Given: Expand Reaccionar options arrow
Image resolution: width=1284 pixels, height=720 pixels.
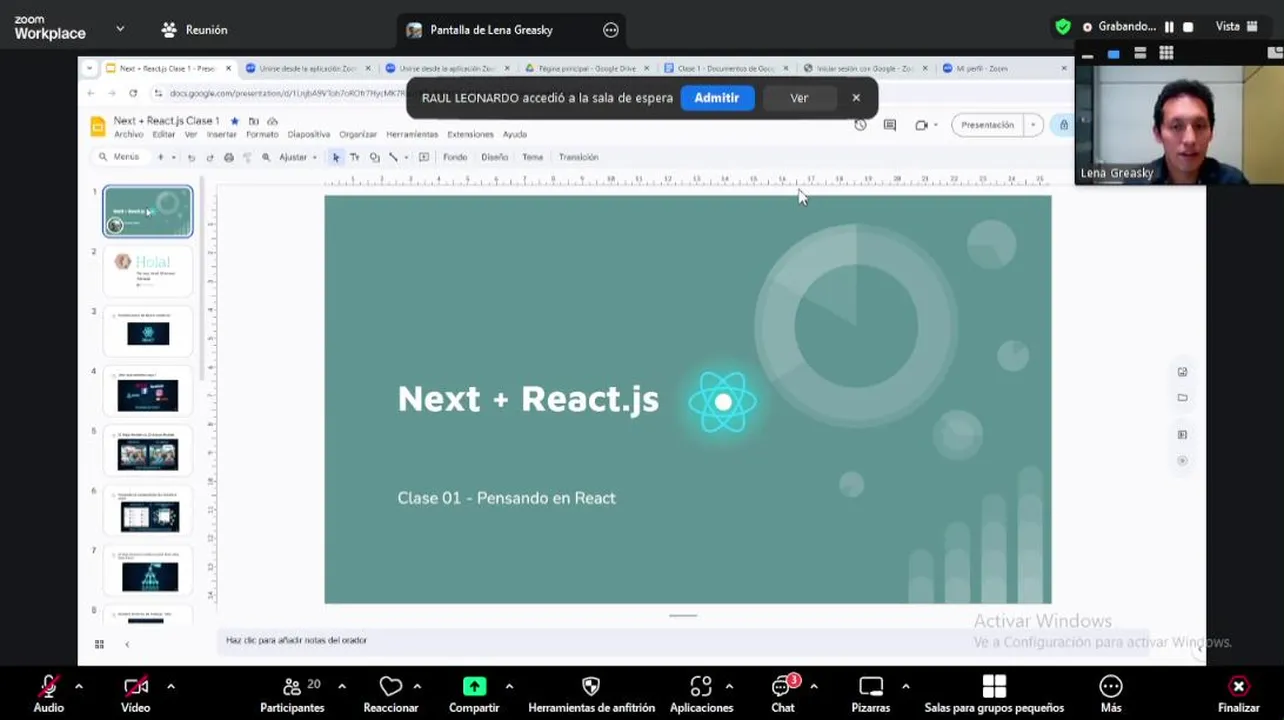Looking at the screenshot, I should [x=417, y=686].
